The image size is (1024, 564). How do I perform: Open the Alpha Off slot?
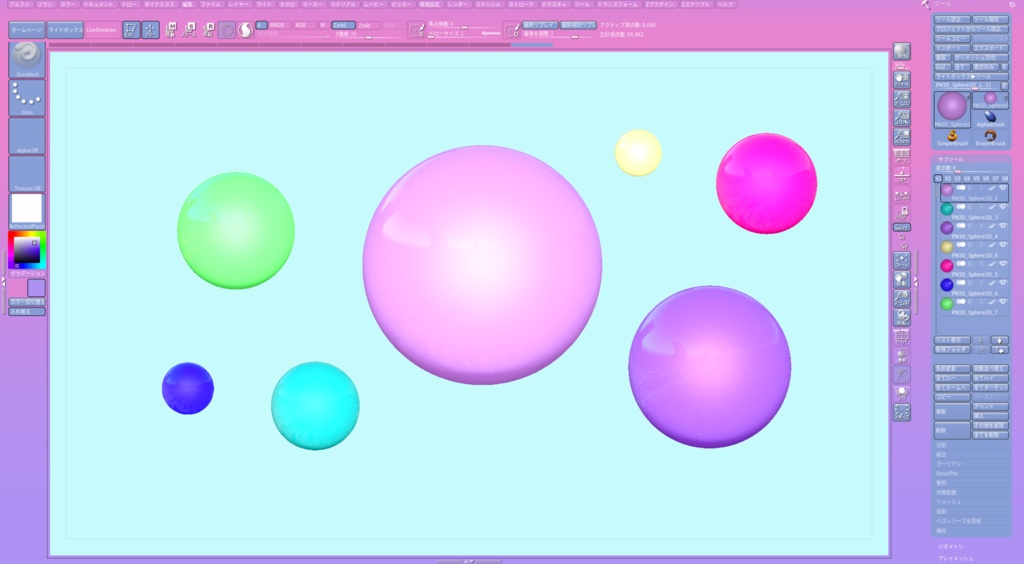[x=27, y=136]
